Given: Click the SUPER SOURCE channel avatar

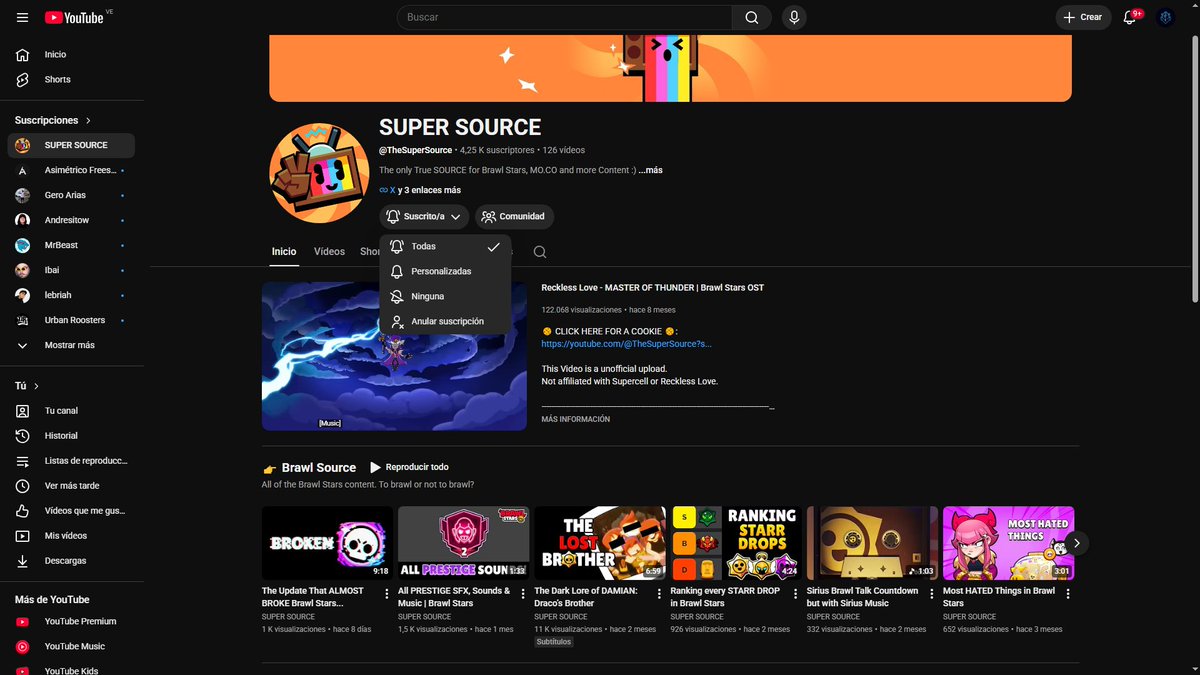Looking at the screenshot, I should point(319,173).
